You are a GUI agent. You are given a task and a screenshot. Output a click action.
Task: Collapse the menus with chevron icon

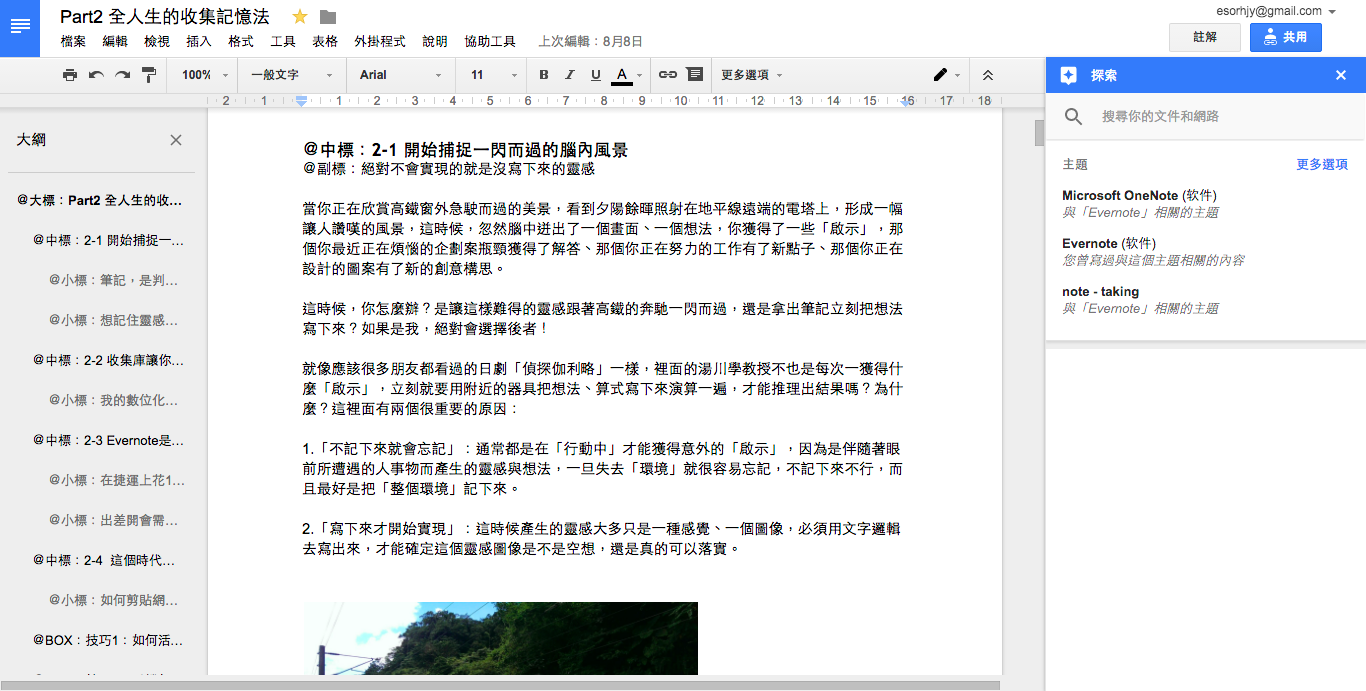pos(988,75)
